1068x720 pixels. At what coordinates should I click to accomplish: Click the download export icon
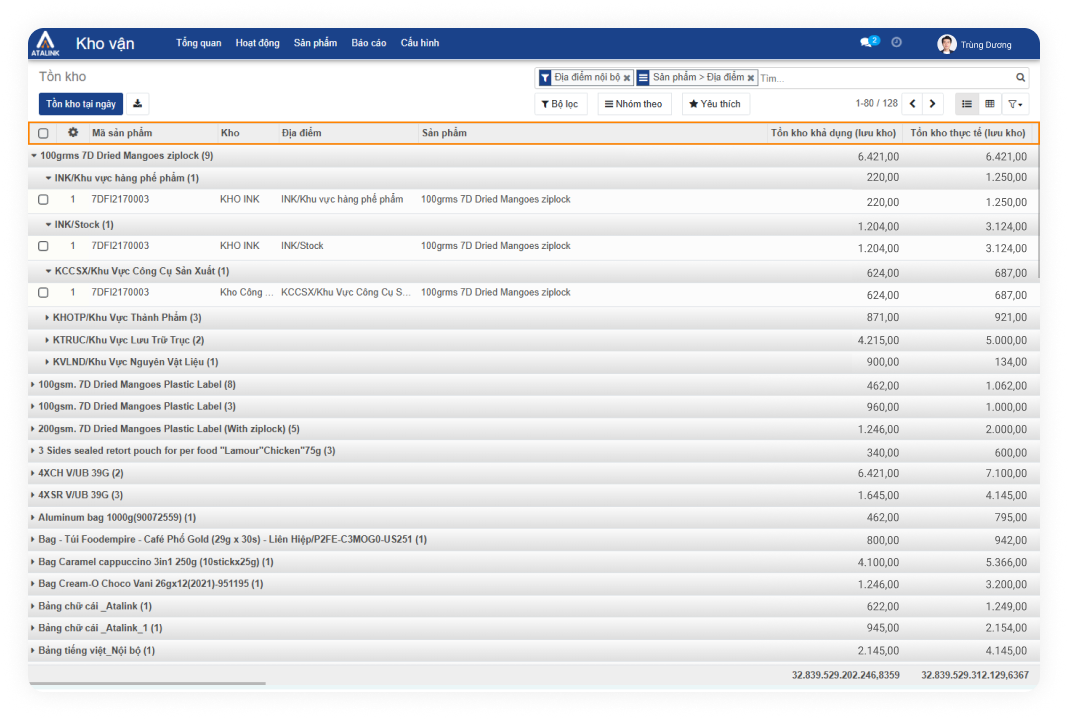point(138,103)
